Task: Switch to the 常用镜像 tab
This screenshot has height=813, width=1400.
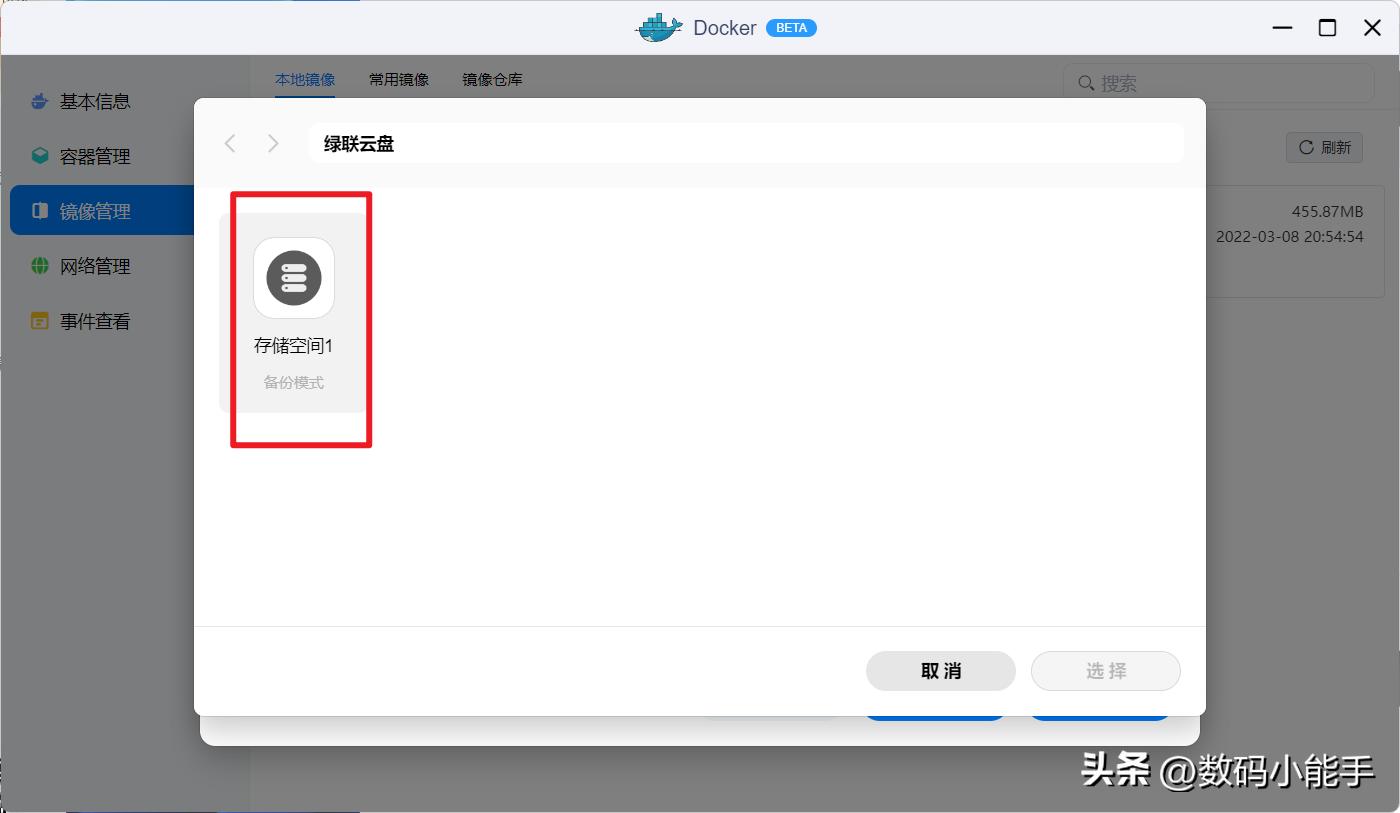Action: tap(399, 79)
